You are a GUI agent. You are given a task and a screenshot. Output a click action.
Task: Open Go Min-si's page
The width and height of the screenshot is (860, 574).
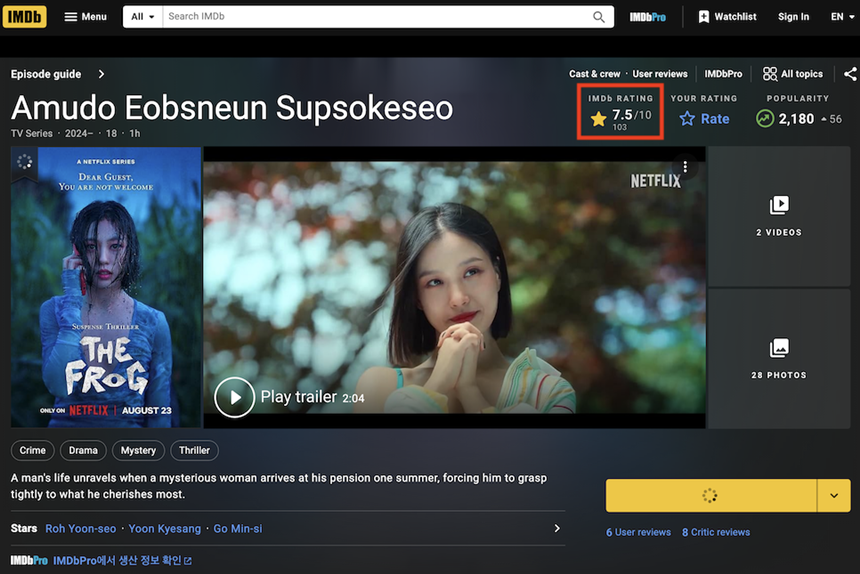click(x=237, y=528)
